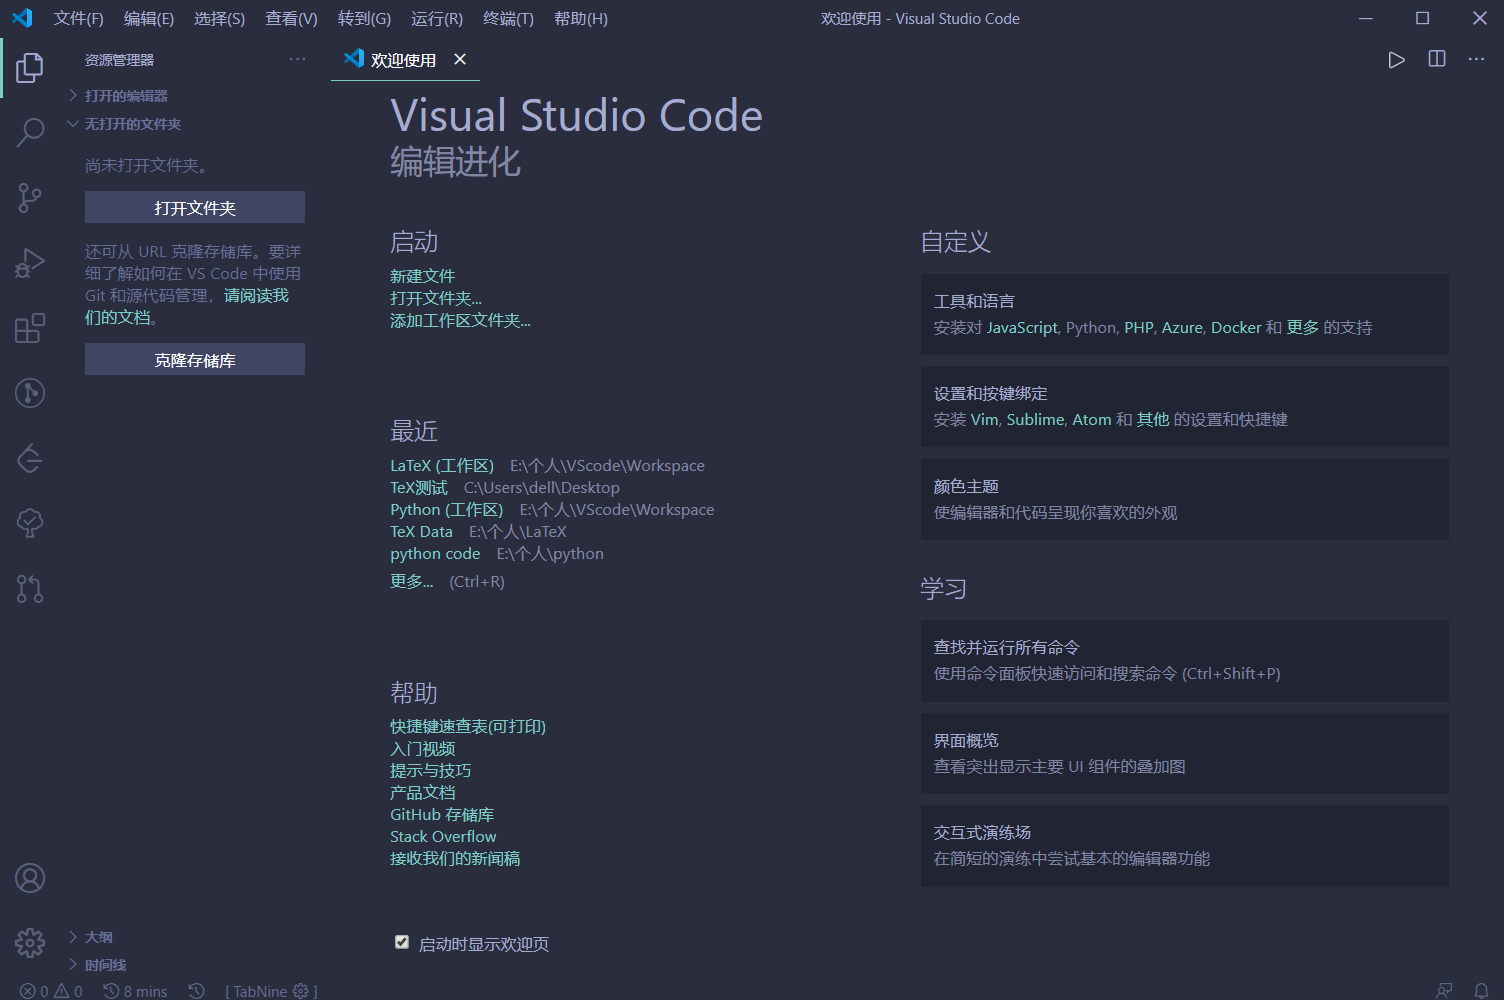Open the Source Control view icon
1504x1000 pixels.
pos(30,198)
